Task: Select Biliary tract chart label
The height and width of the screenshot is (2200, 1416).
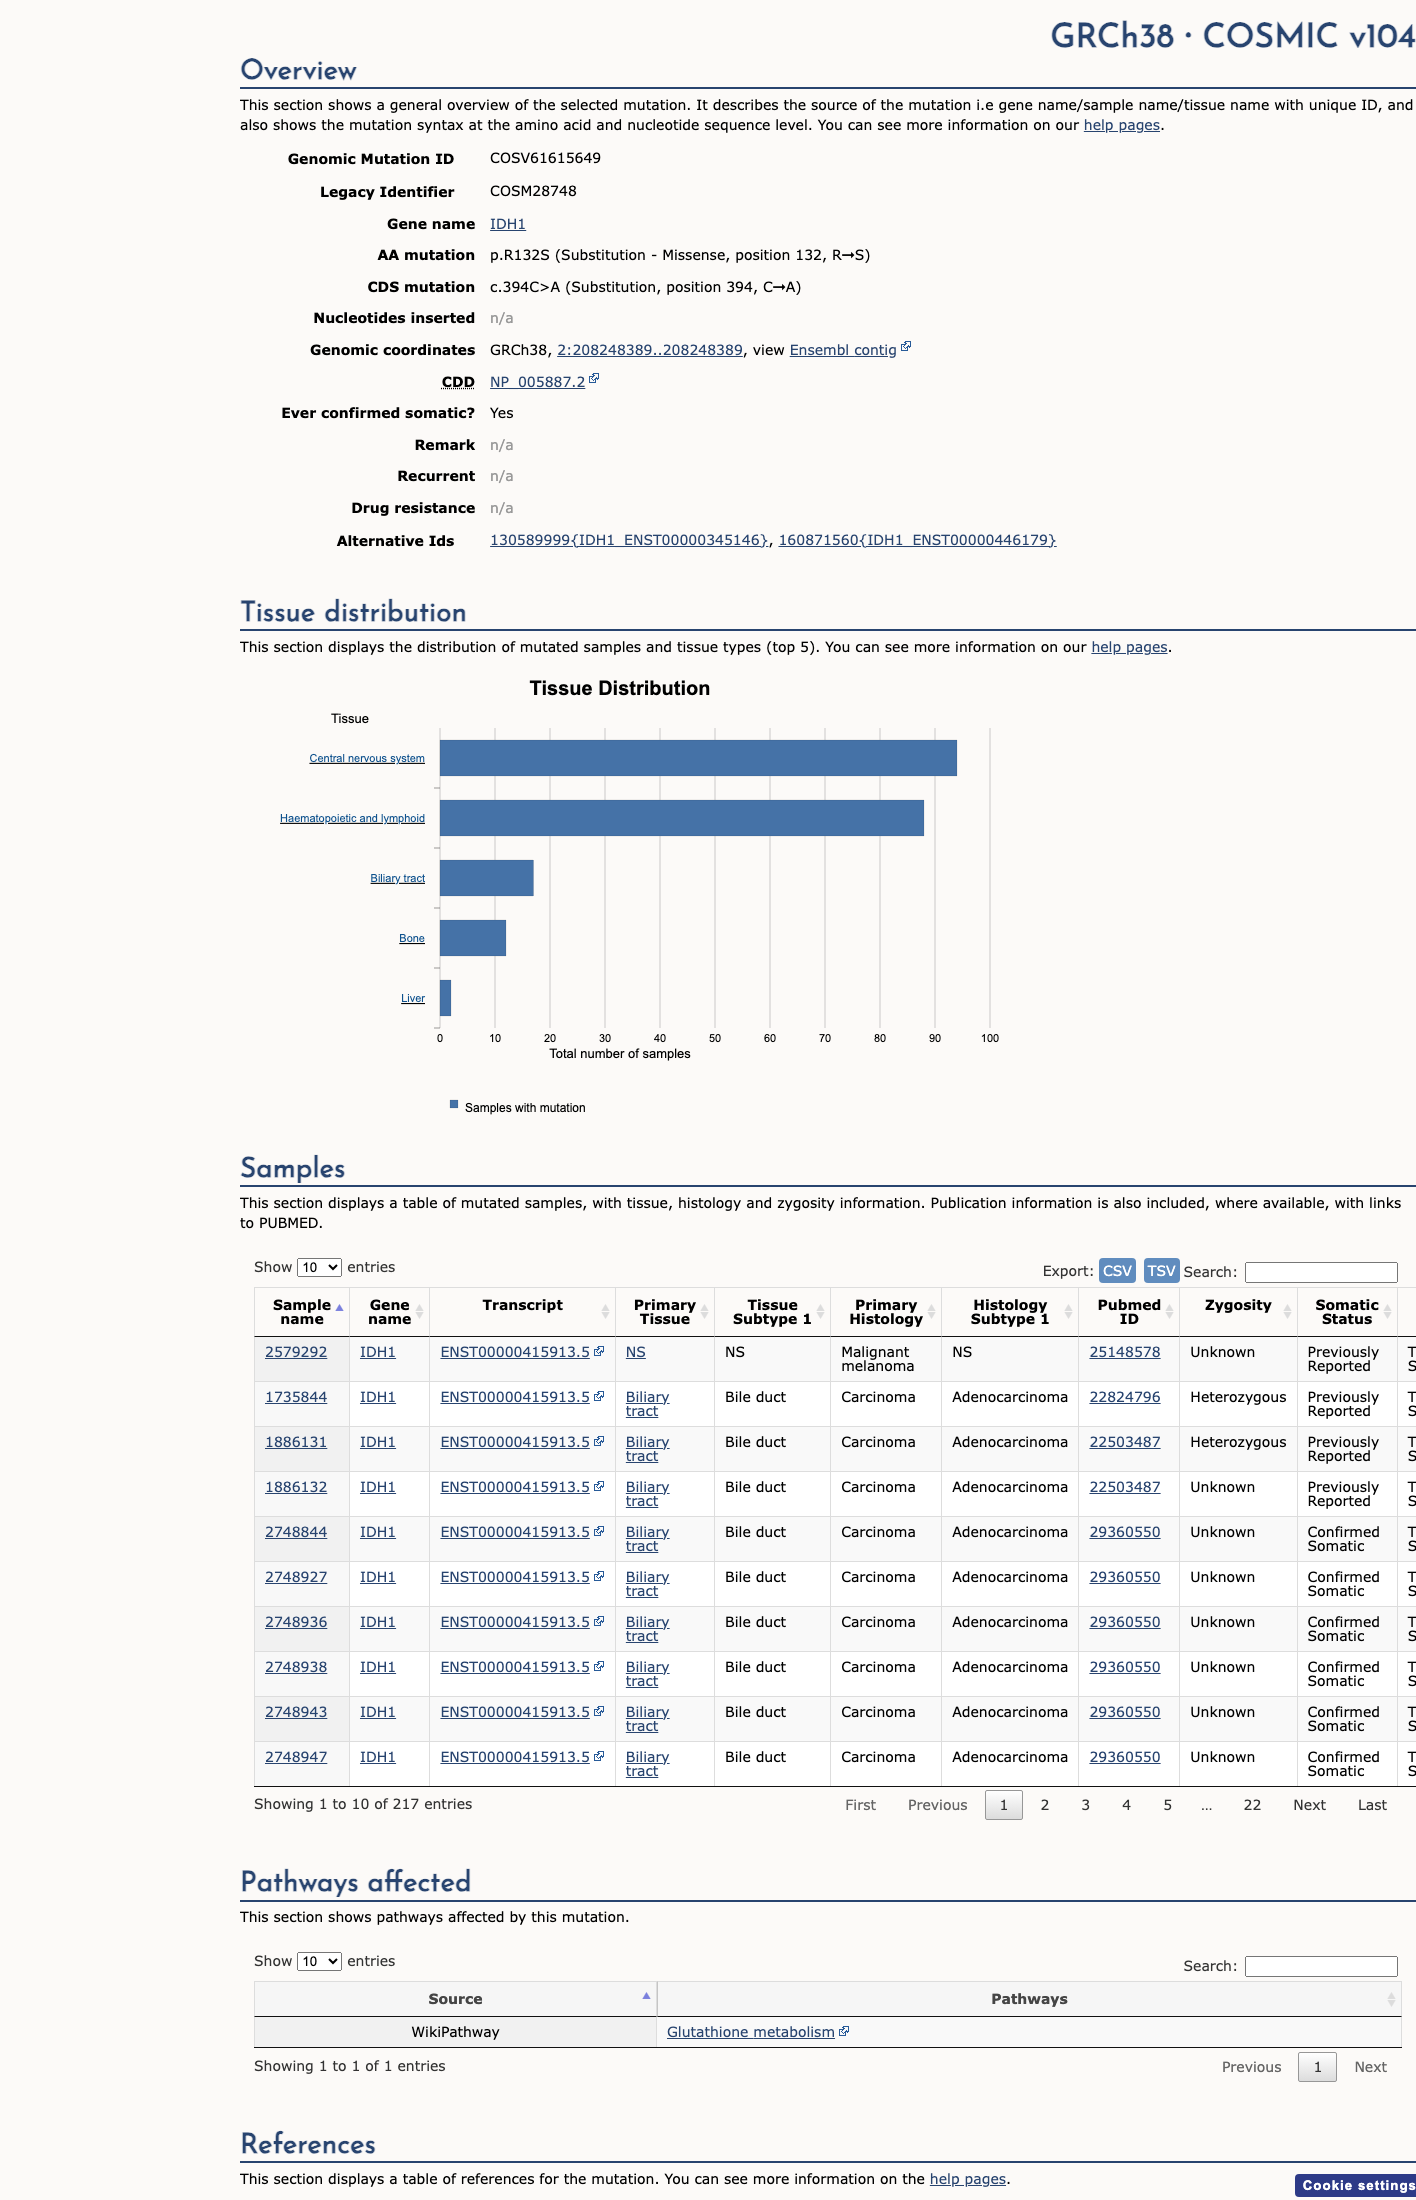Action: point(397,878)
